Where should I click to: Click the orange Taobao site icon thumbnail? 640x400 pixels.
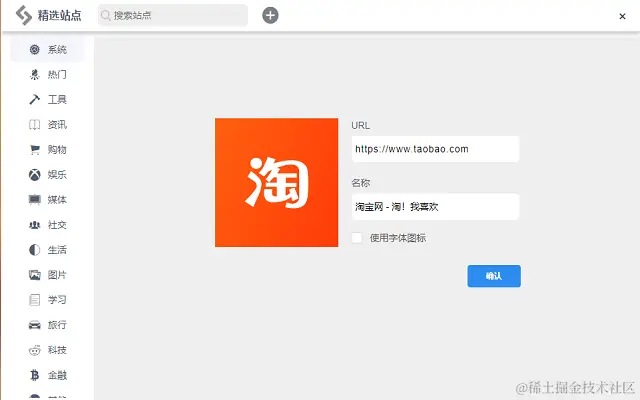276,182
